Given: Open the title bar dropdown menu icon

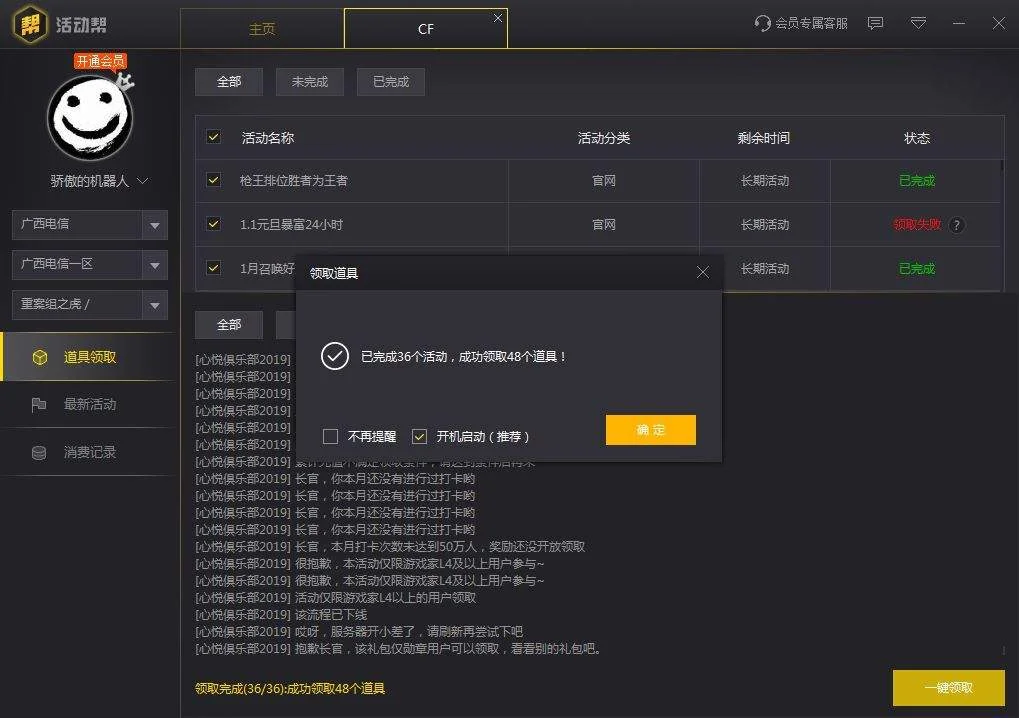Looking at the screenshot, I should (x=918, y=23).
